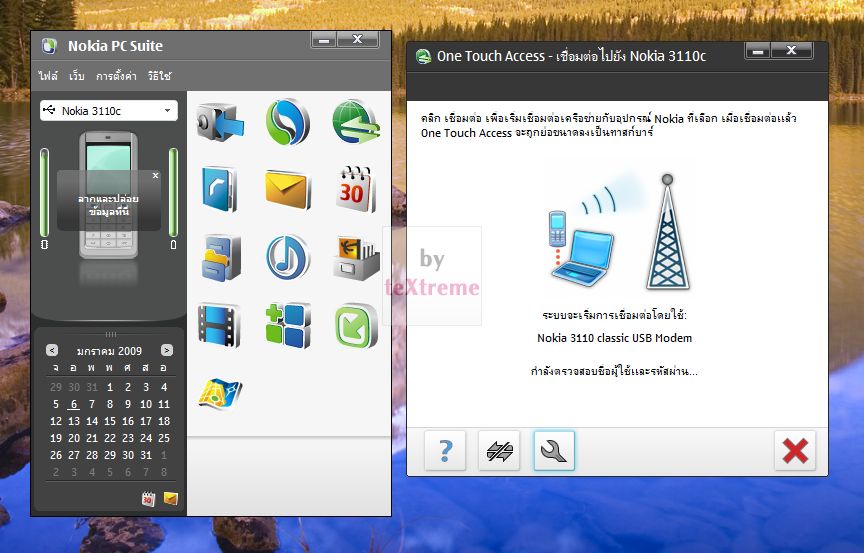864x553 pixels.
Task: Open One Touch Access globe icon
Action: (x=357, y=122)
